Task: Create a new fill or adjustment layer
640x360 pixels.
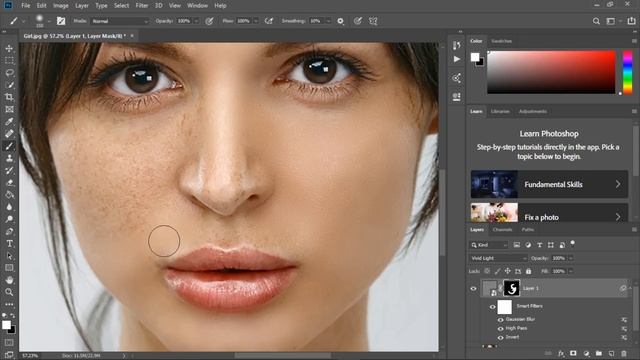Action: 586,353
